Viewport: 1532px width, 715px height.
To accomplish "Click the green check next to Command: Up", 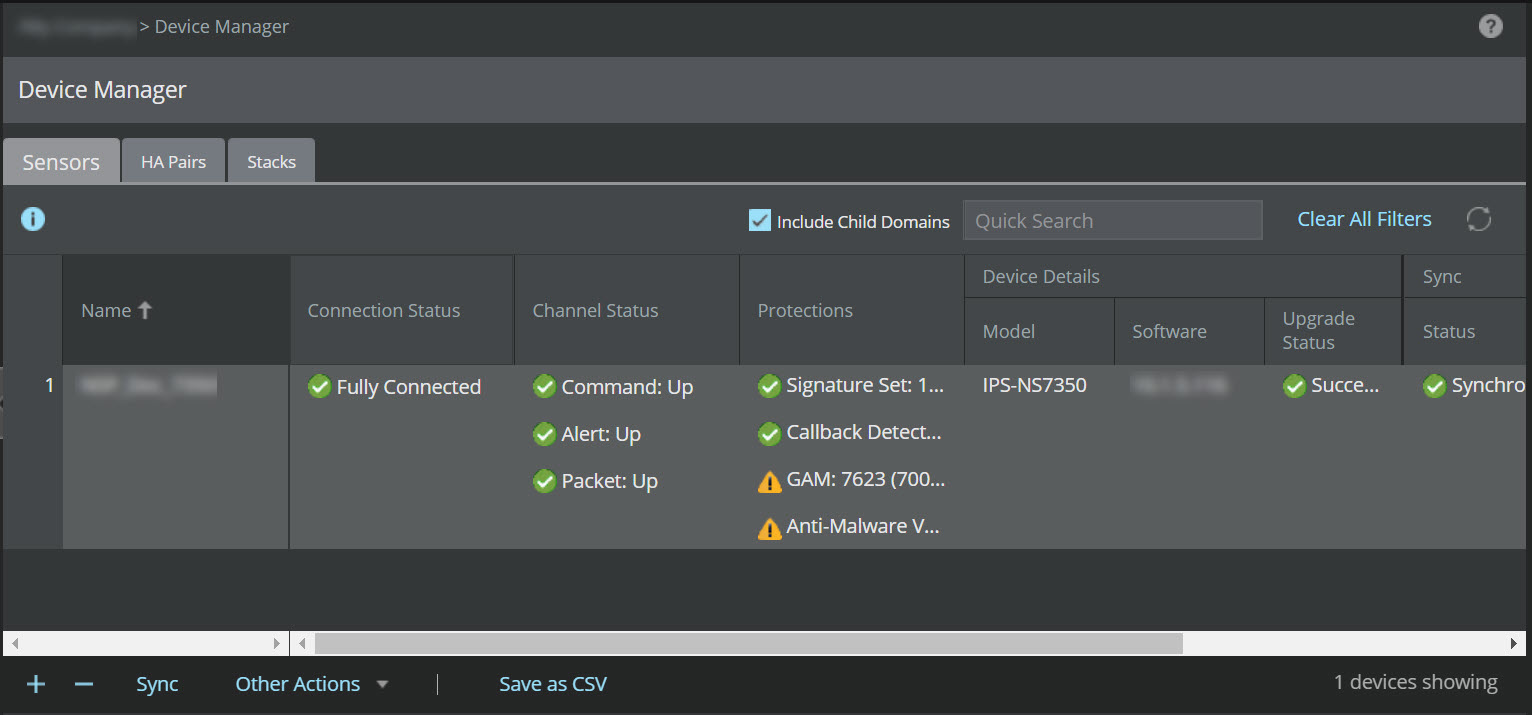I will (544, 386).
